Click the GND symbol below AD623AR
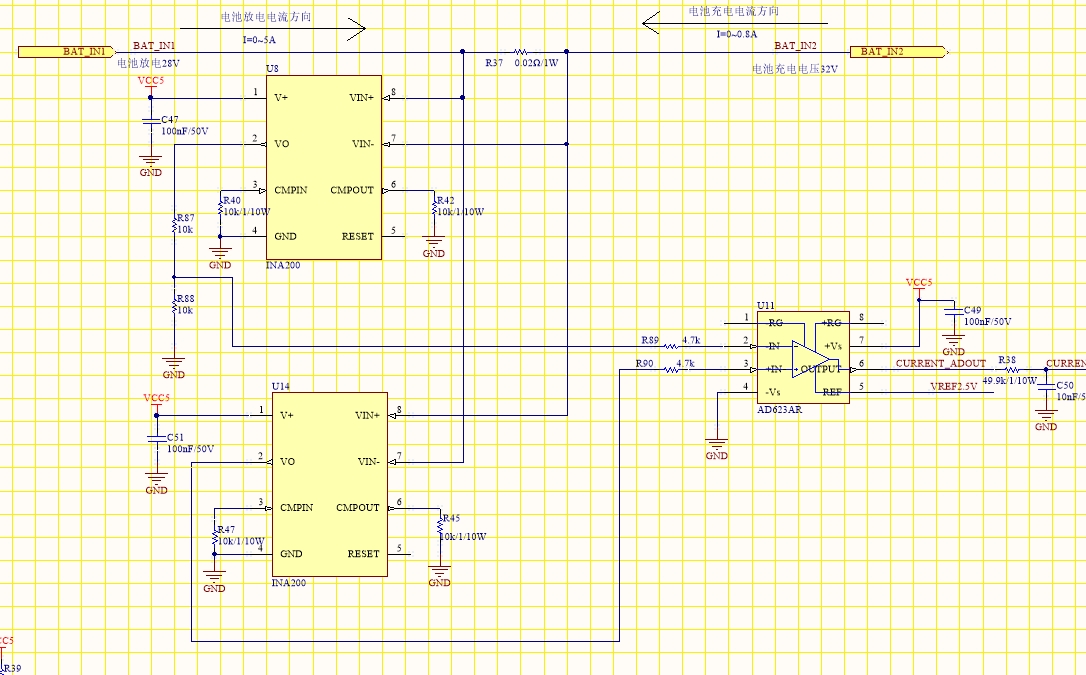Viewport: 1086px width, 675px height. click(717, 447)
